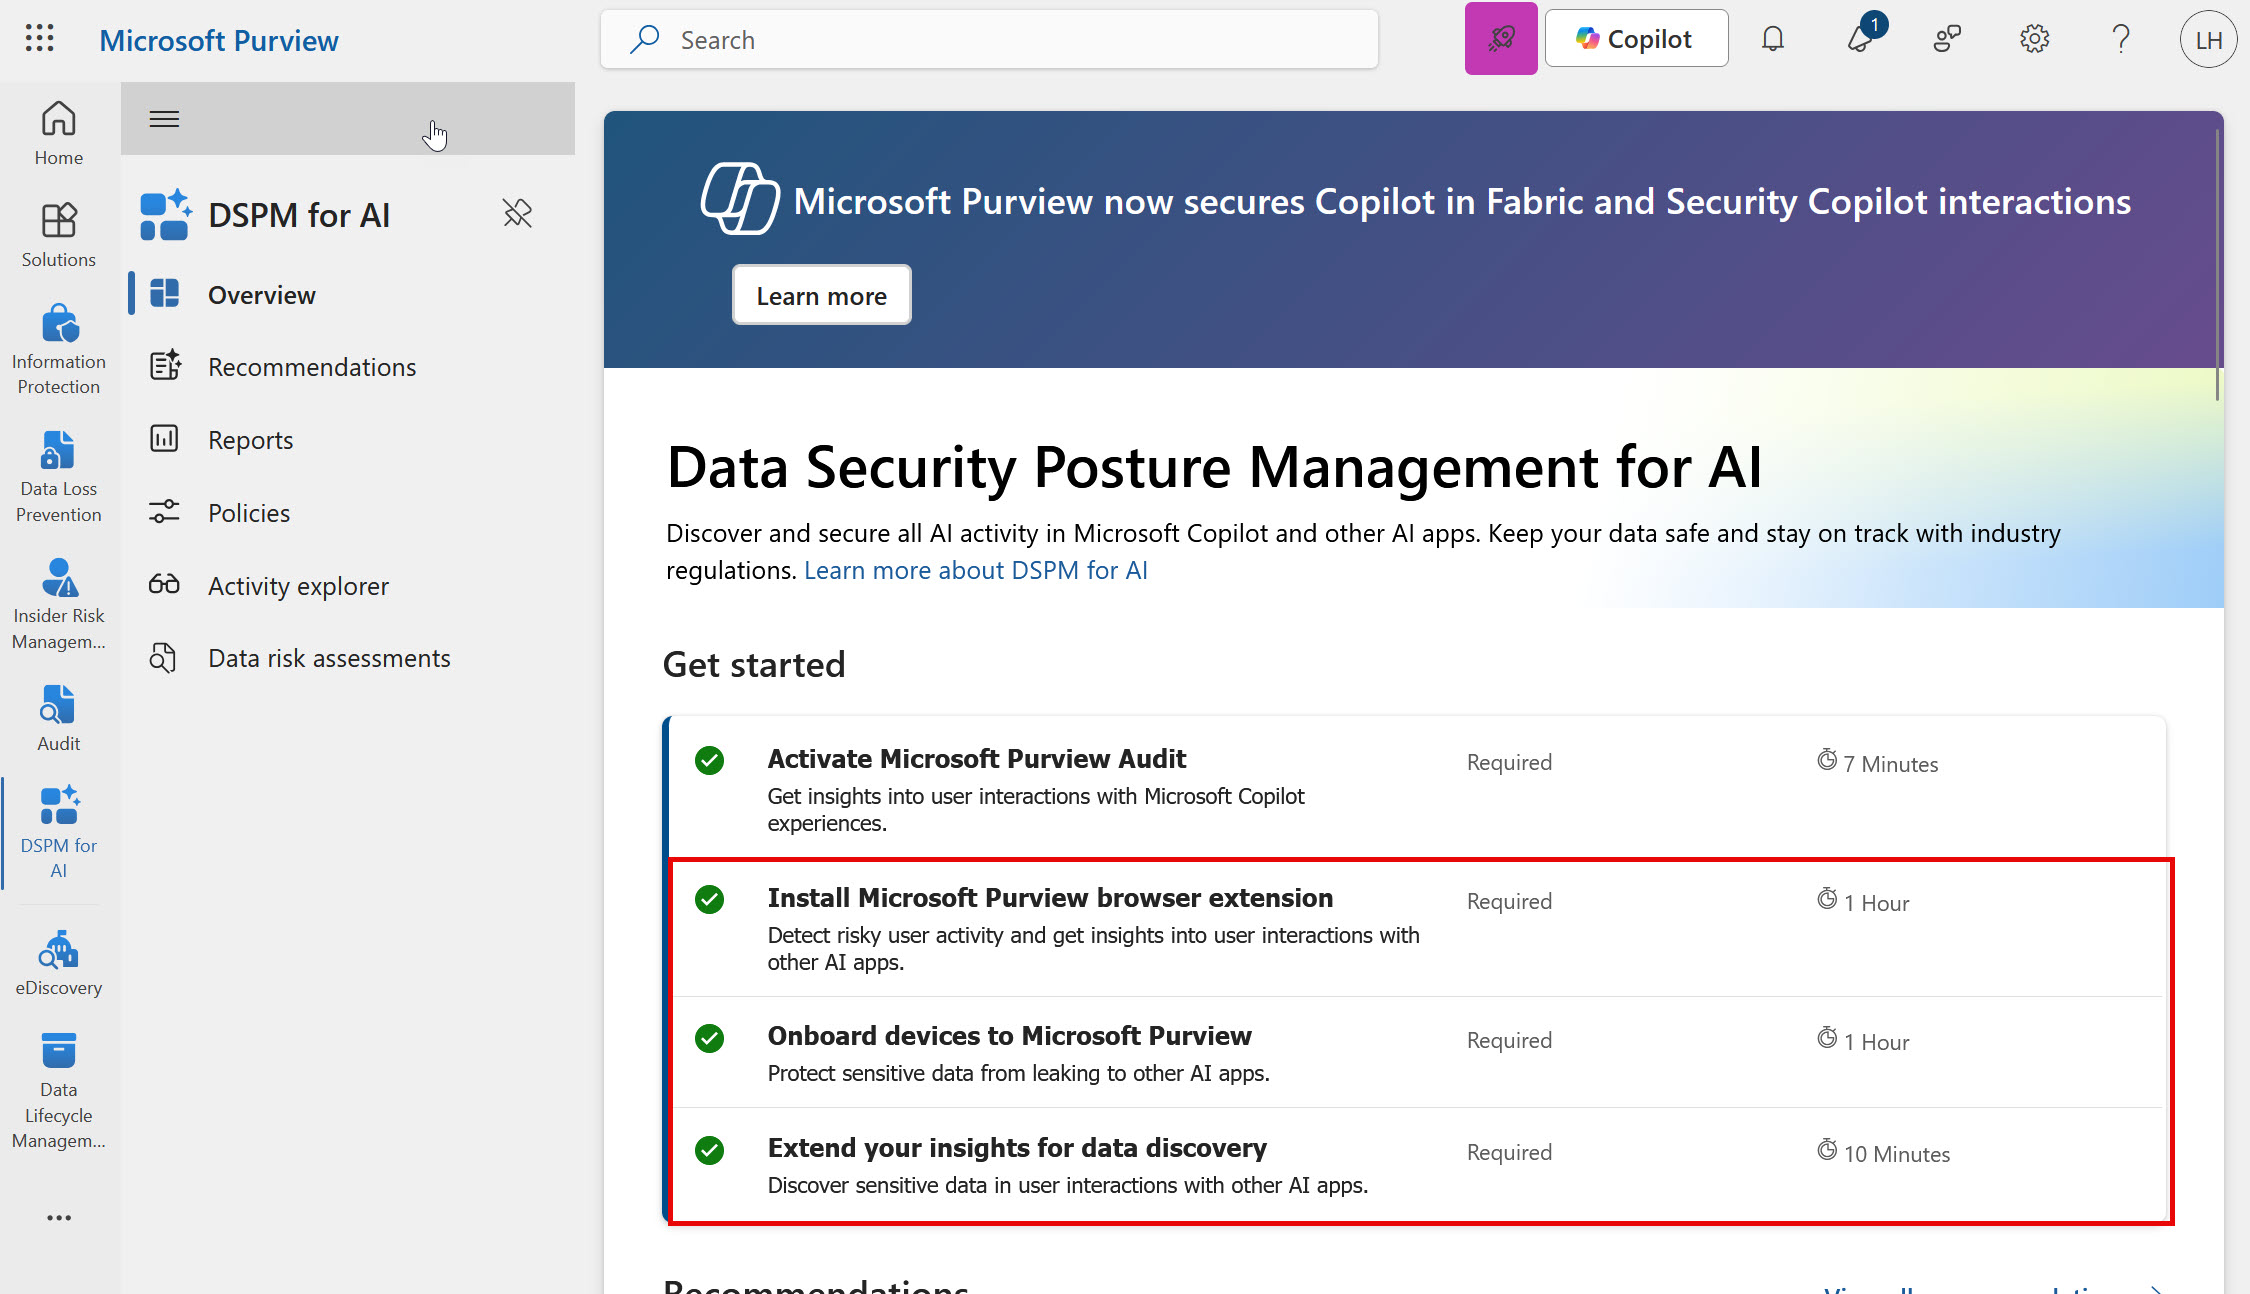Click Data Security Posture Management heading
2250x1294 pixels.
(x=1214, y=467)
